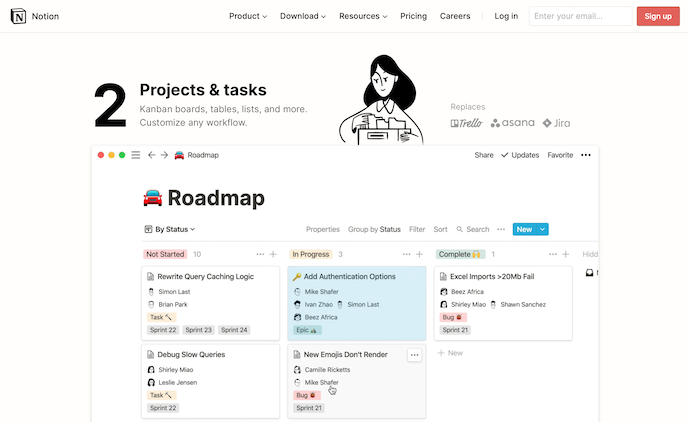Expand the Product dropdown menu

[x=248, y=16]
